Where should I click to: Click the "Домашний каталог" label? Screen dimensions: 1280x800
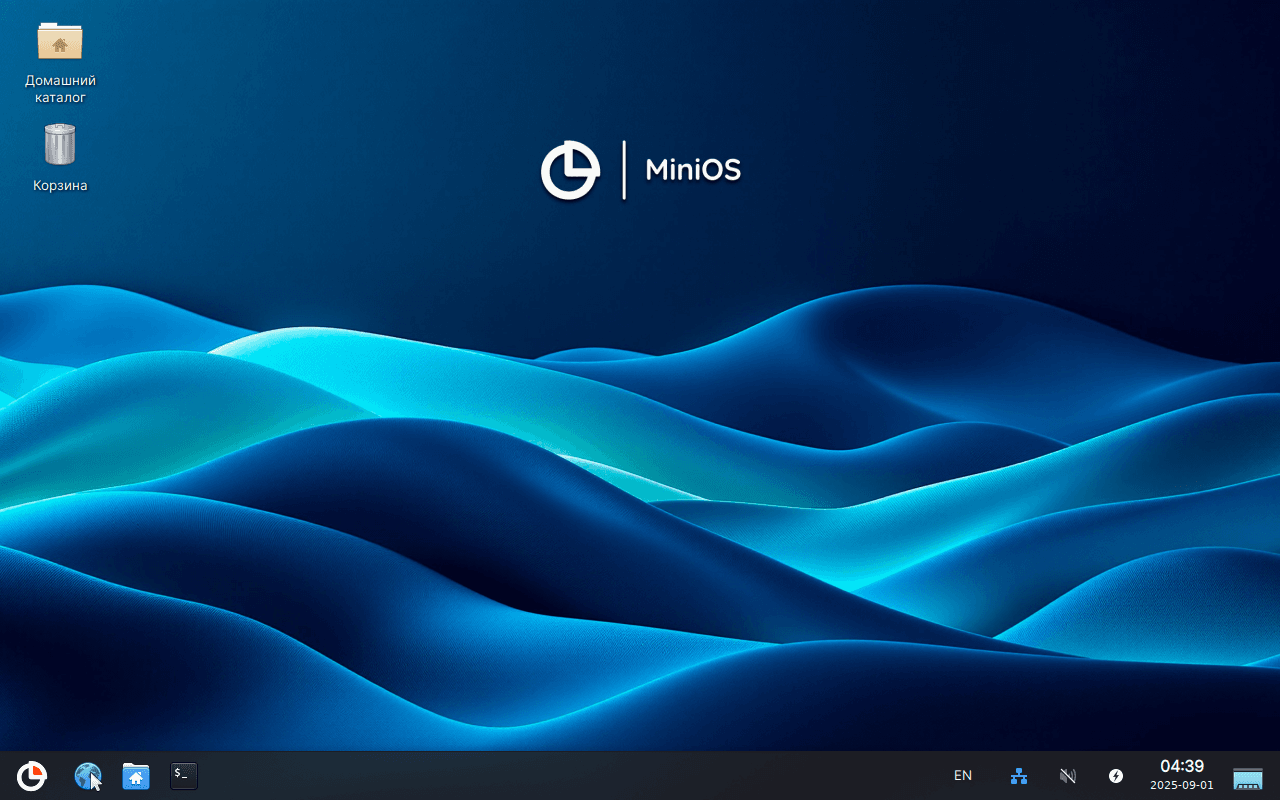tap(60, 89)
